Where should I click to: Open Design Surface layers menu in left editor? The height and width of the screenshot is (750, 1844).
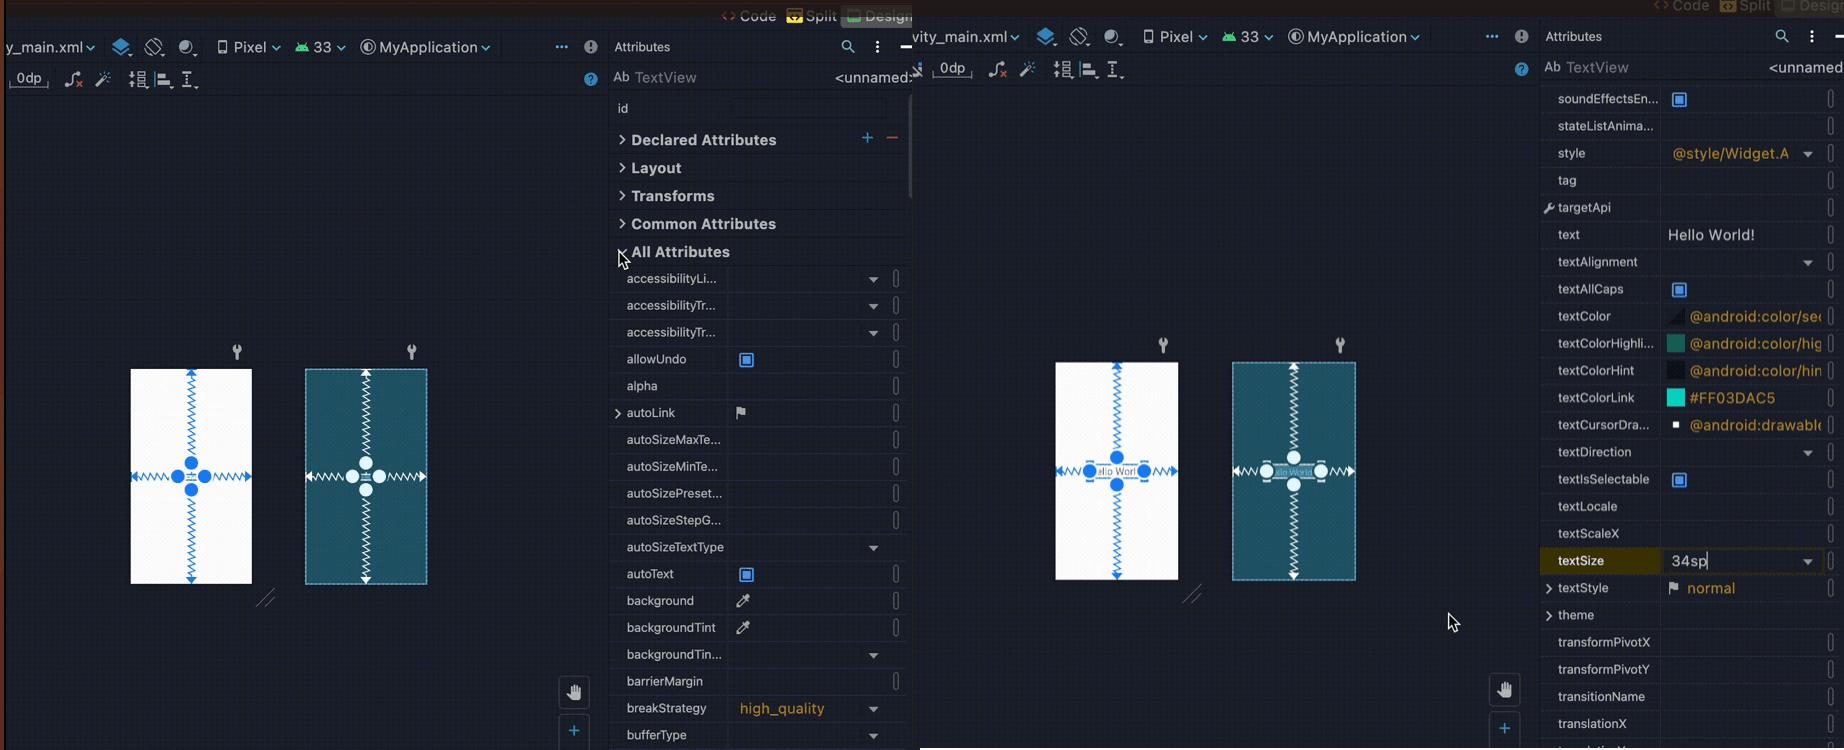121,47
